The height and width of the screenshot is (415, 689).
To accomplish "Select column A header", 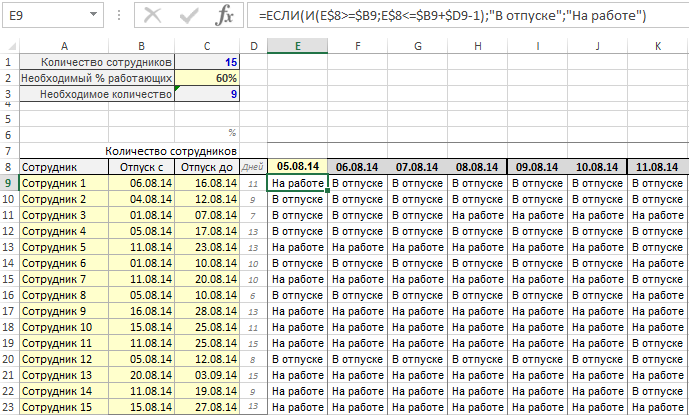I will point(64,46).
